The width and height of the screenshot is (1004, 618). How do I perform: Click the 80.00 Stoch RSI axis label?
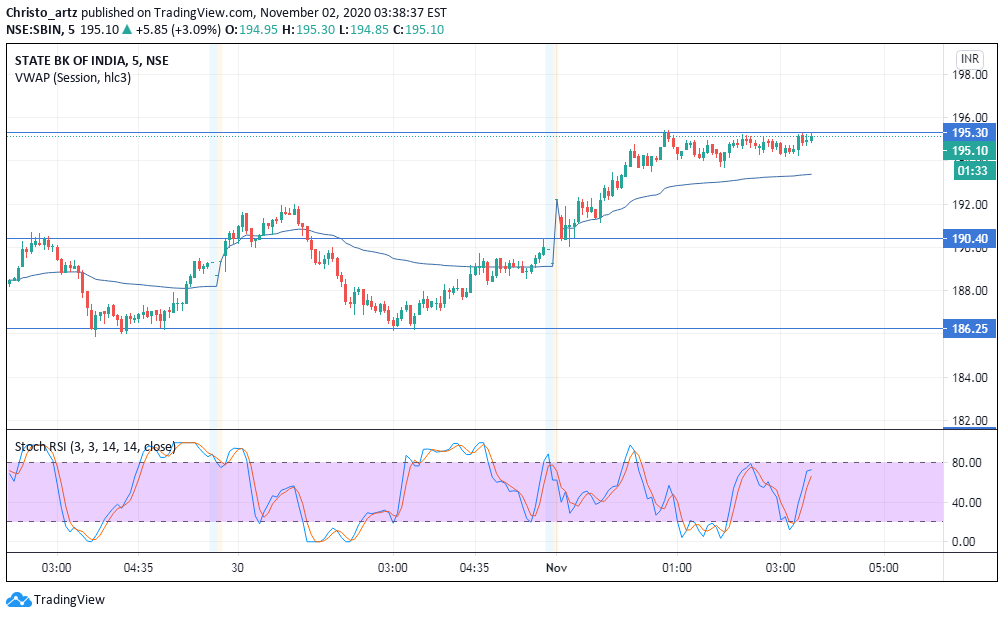966,463
